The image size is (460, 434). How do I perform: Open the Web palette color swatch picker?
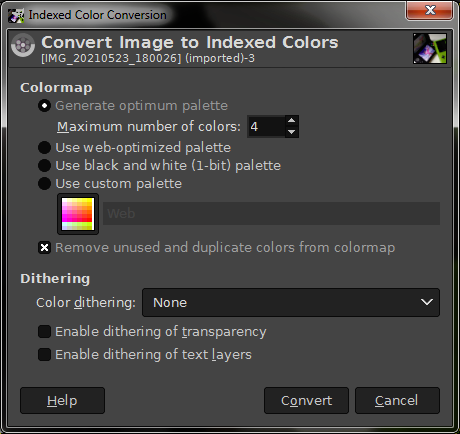[78, 214]
